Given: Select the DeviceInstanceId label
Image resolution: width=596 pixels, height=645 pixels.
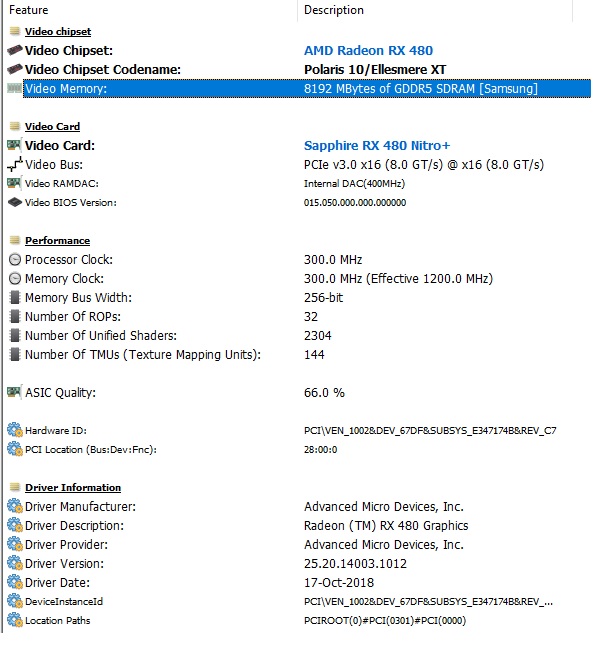Looking at the screenshot, I should click(64, 601).
